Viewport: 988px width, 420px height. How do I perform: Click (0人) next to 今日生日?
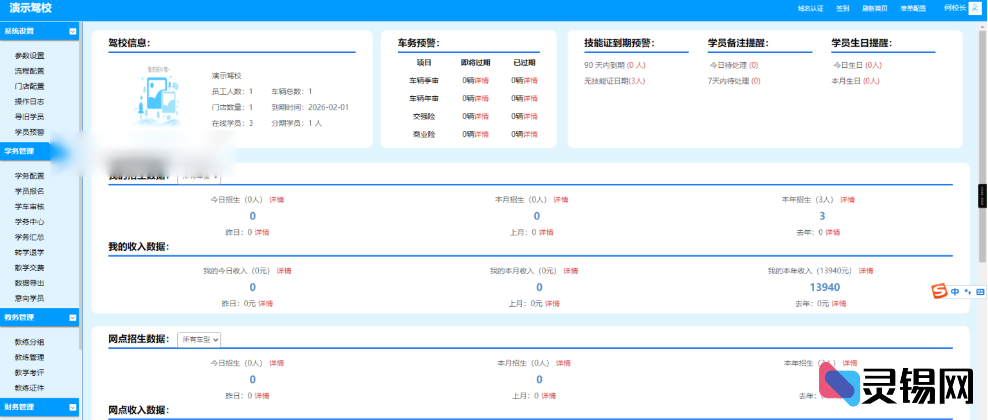[873, 65]
